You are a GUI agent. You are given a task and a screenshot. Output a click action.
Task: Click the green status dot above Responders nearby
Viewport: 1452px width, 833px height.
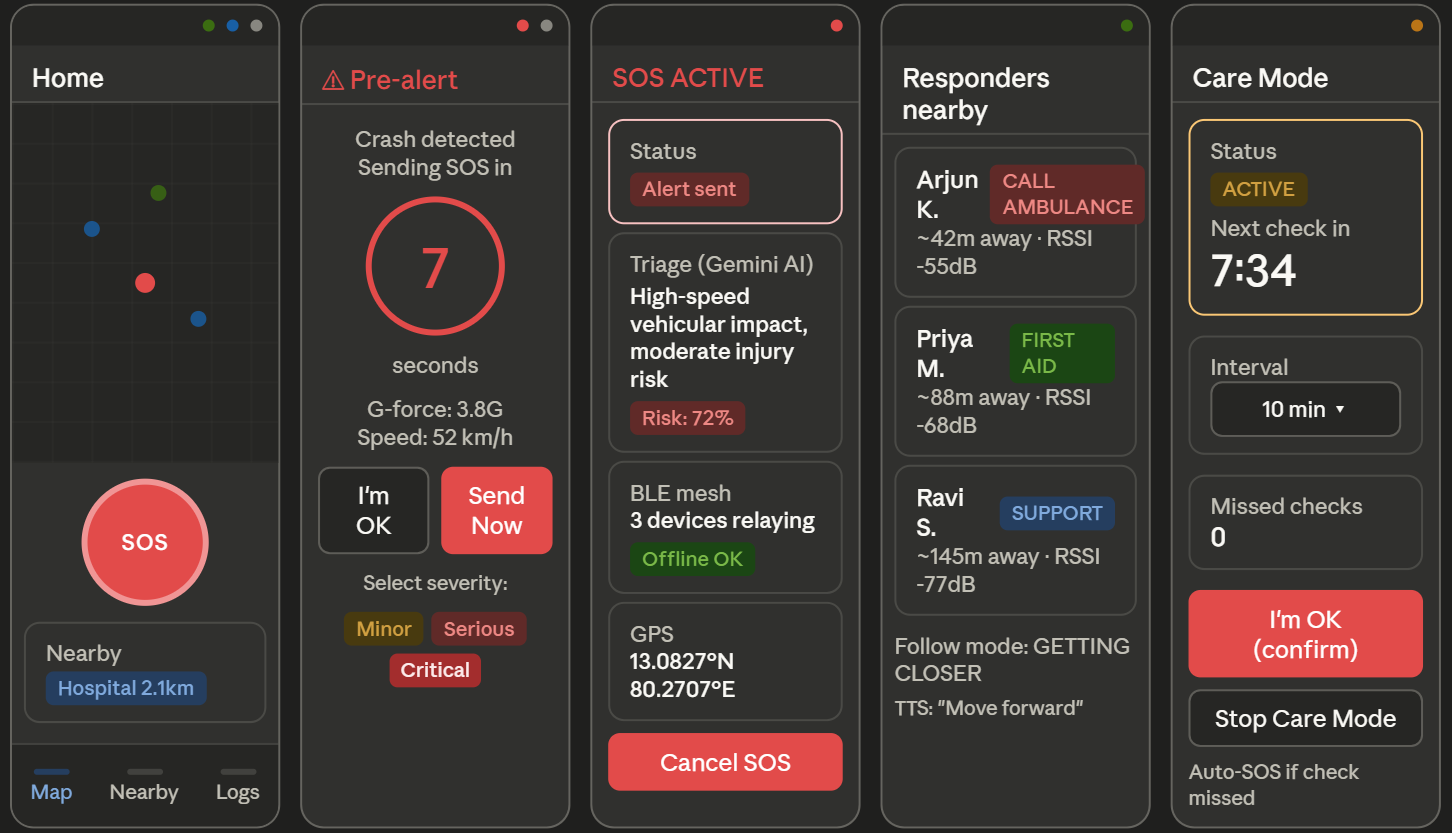[1127, 26]
